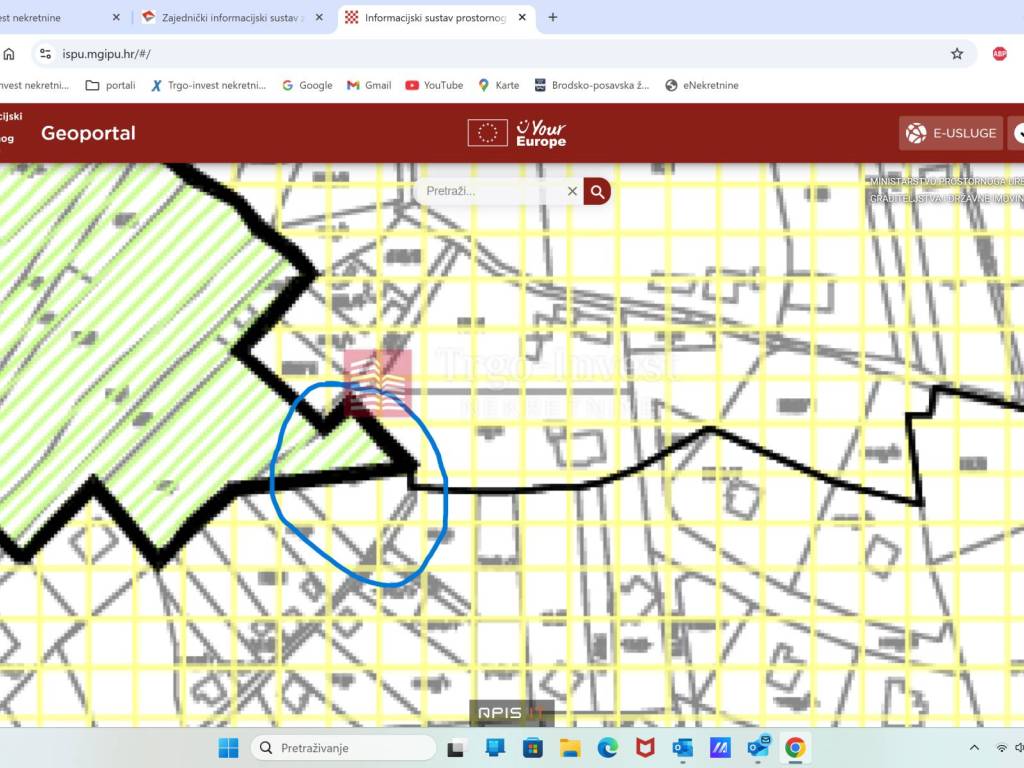Viewport: 1024px width, 768px height.
Task: Open McAfee from the taskbar
Action: click(x=645, y=747)
